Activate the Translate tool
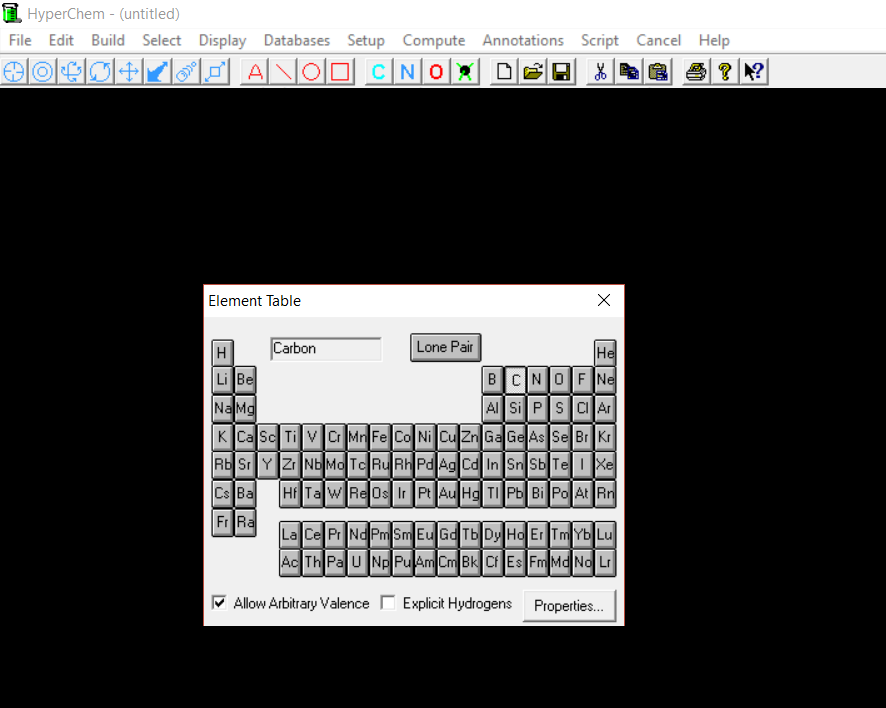 [x=129, y=72]
